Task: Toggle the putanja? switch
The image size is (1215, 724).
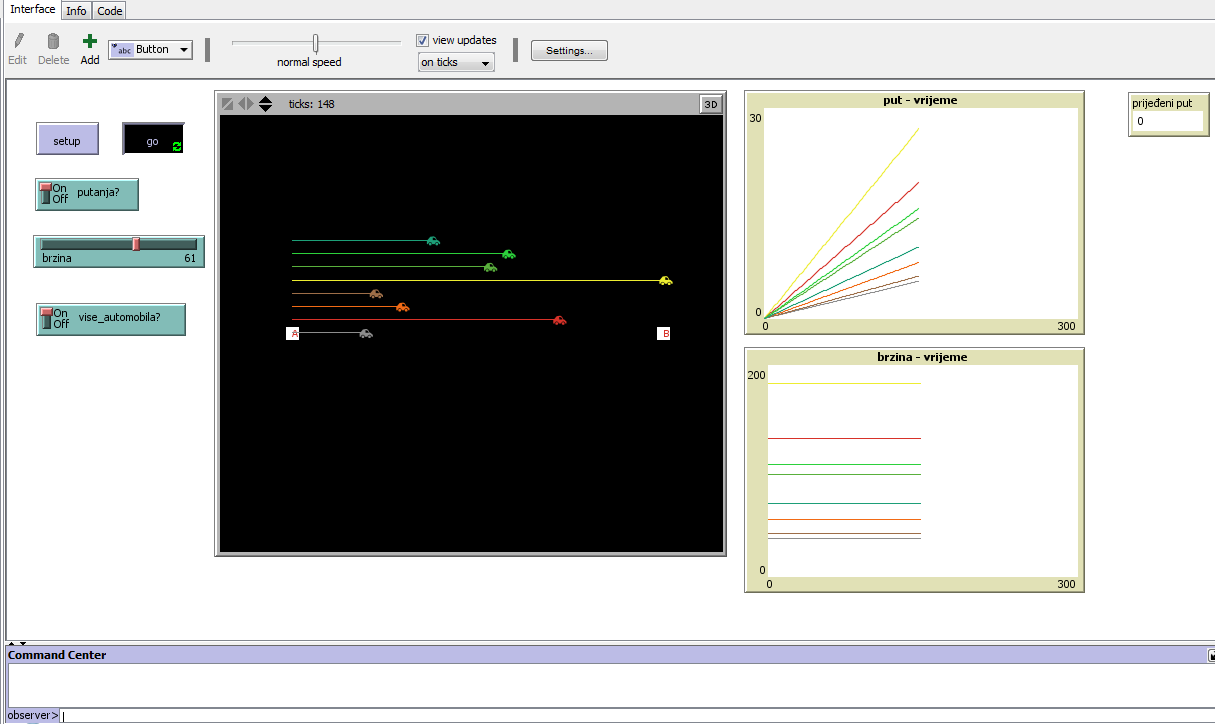Action: point(45,194)
